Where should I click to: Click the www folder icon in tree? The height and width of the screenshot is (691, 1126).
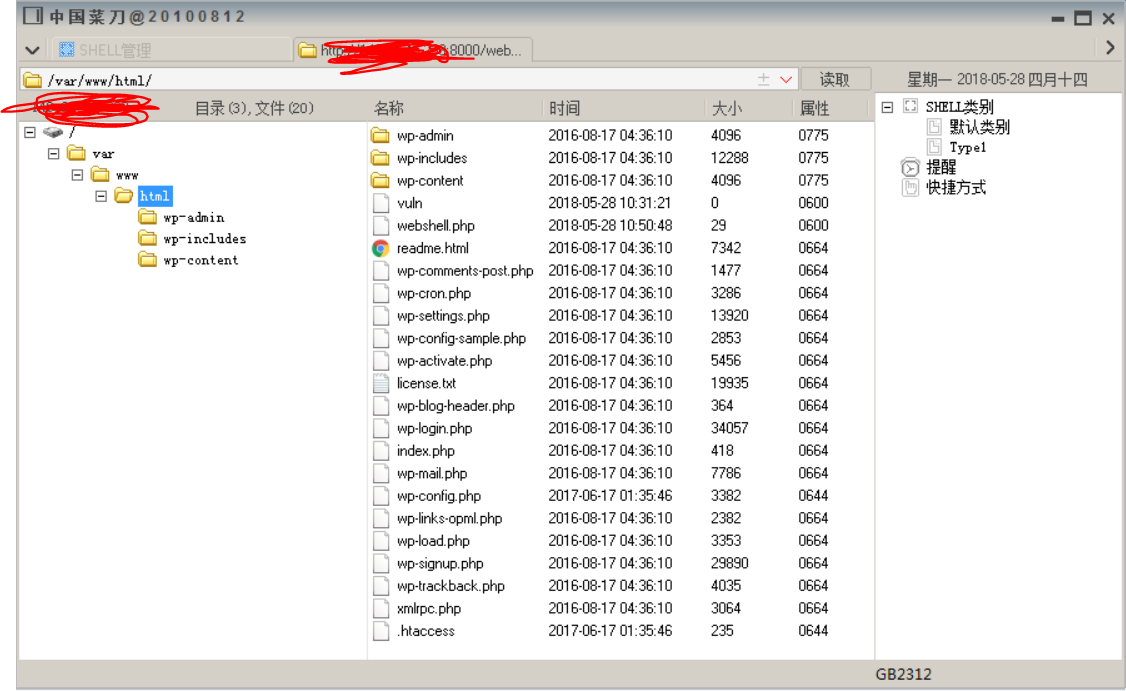pos(100,175)
